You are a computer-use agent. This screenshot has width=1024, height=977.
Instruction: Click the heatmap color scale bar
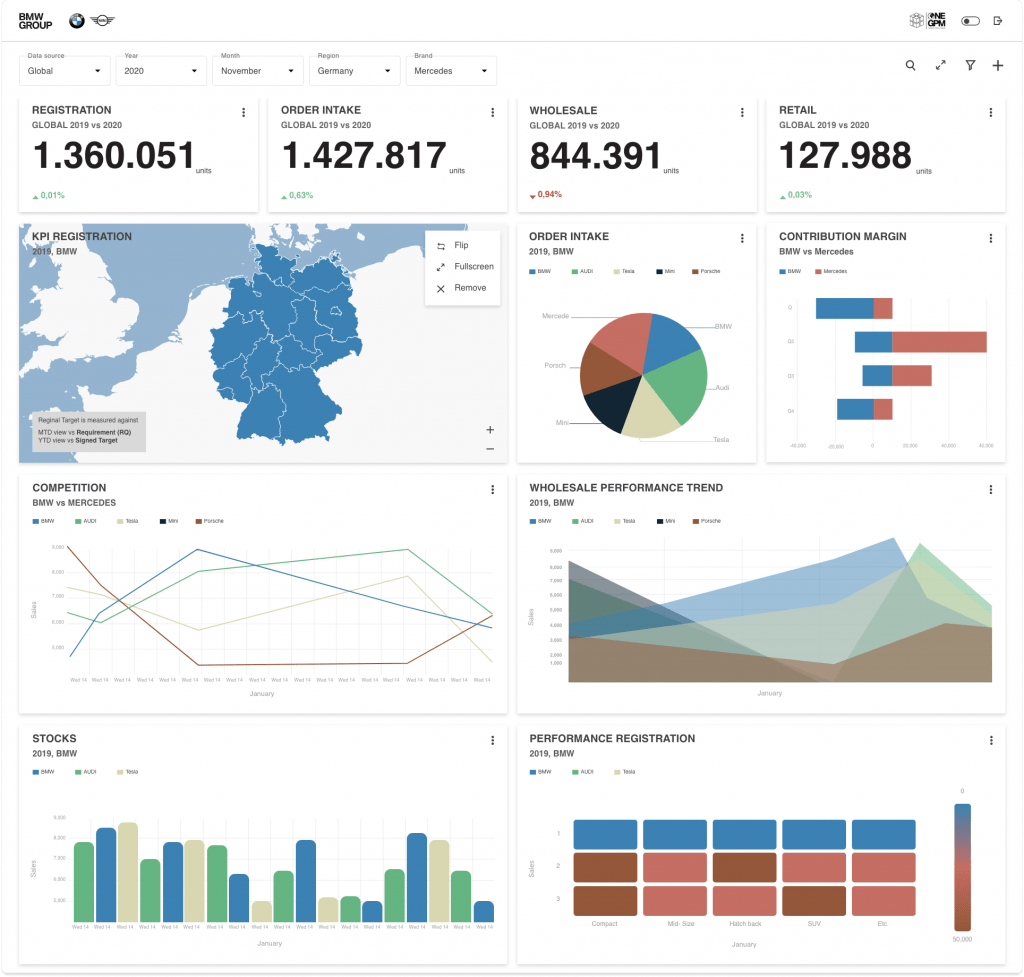coord(962,867)
